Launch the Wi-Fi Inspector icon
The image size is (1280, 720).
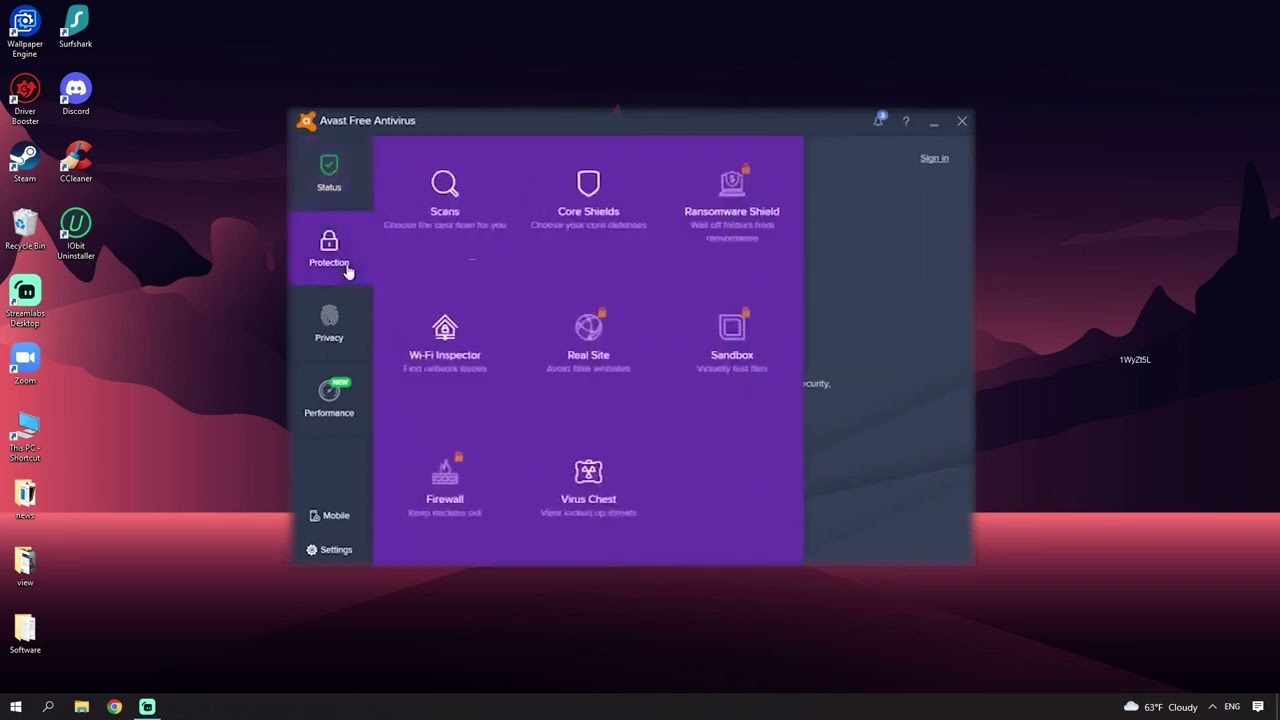tap(445, 327)
